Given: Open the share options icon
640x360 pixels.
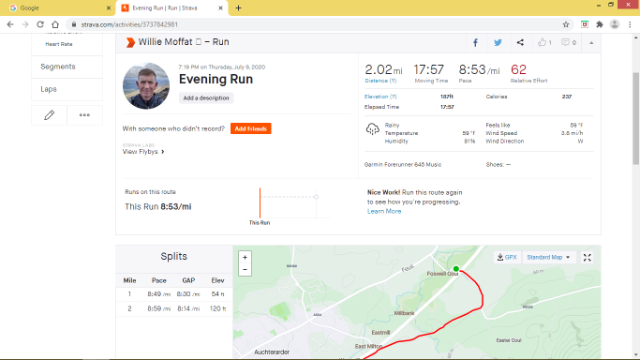Looking at the screenshot, I should 520,42.
